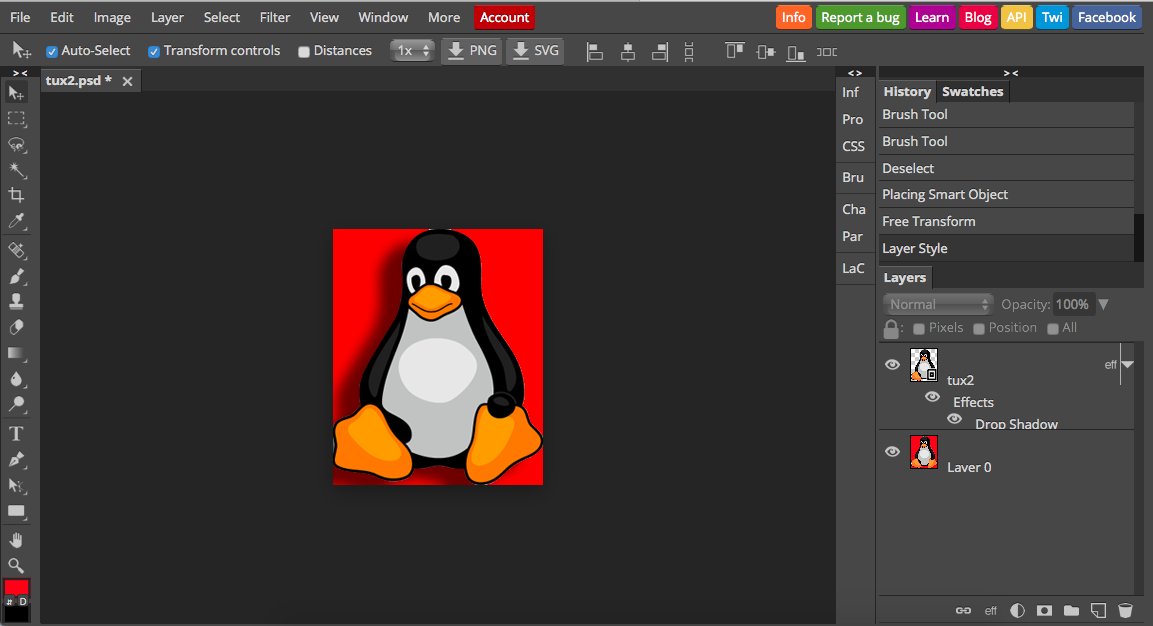Open the Learn link

click(932, 17)
